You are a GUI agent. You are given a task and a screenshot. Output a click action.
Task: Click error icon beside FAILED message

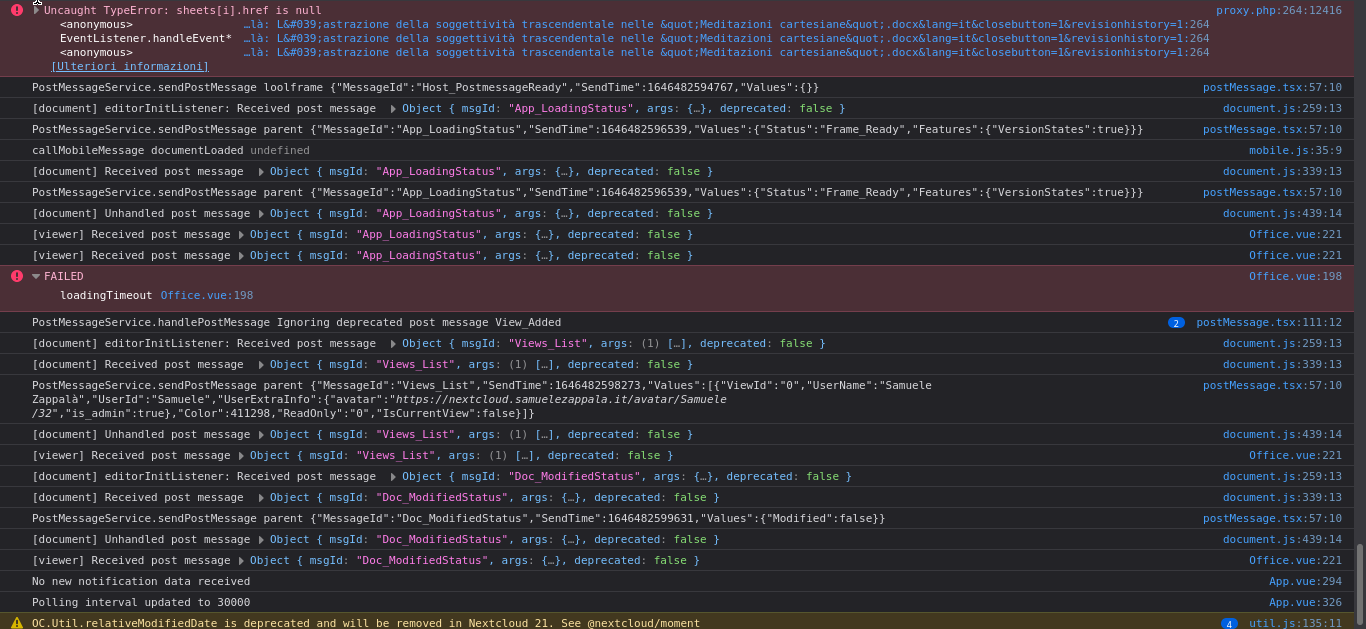coord(16,276)
